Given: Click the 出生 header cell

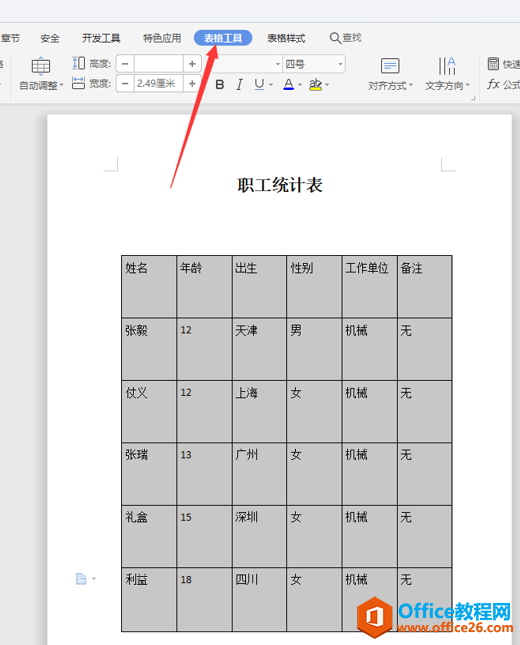Looking at the screenshot, I should click(259, 286).
